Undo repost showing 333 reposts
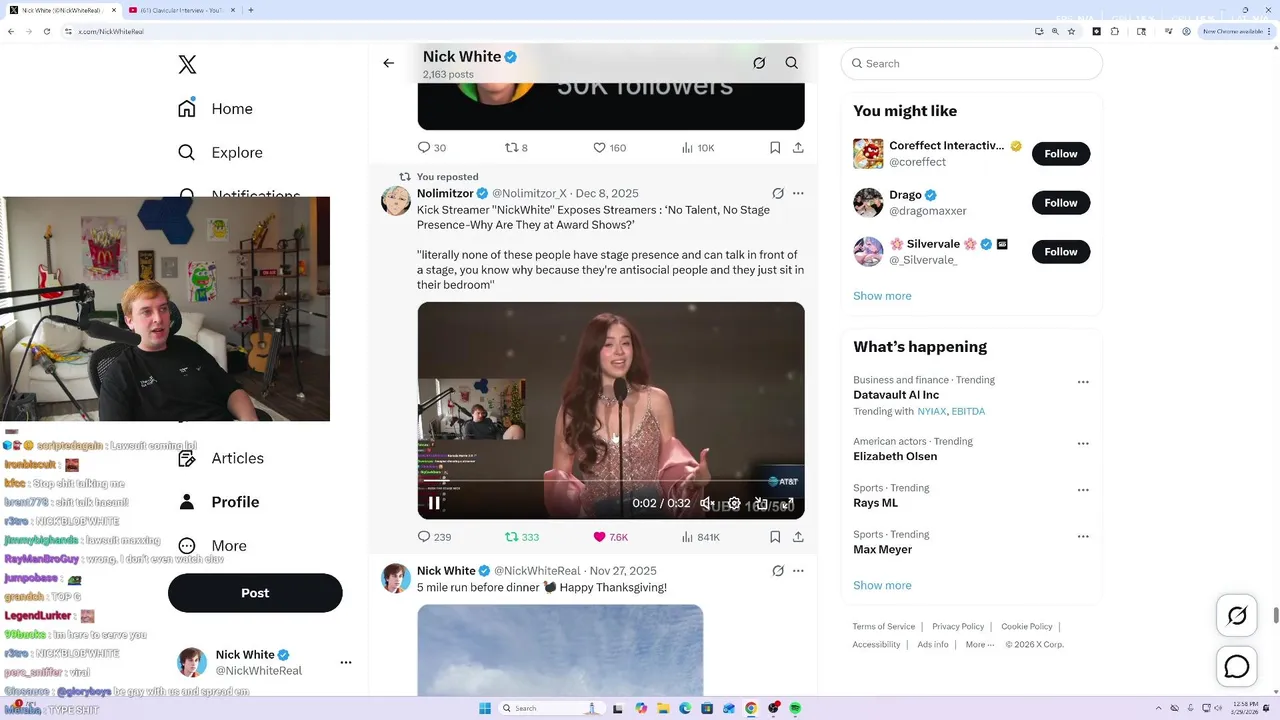The width and height of the screenshot is (1280, 720). (522, 537)
